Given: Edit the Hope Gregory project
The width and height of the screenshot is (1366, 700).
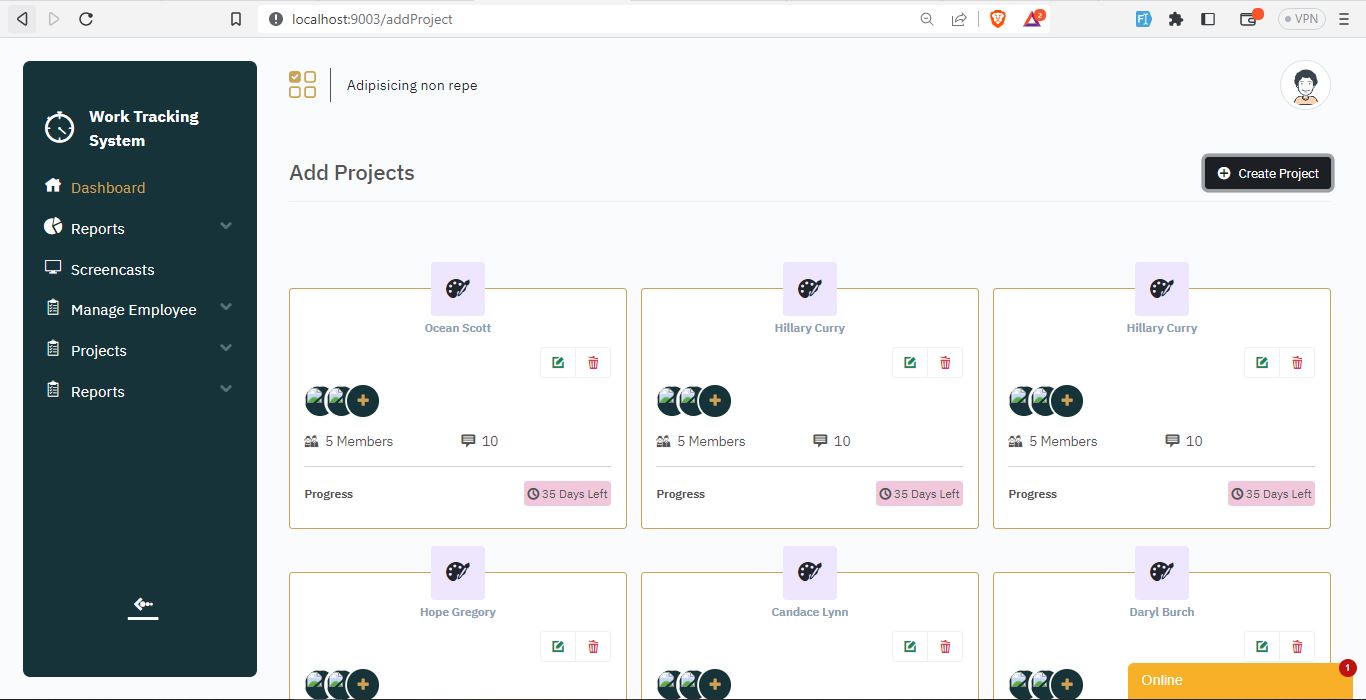Looking at the screenshot, I should (558, 646).
